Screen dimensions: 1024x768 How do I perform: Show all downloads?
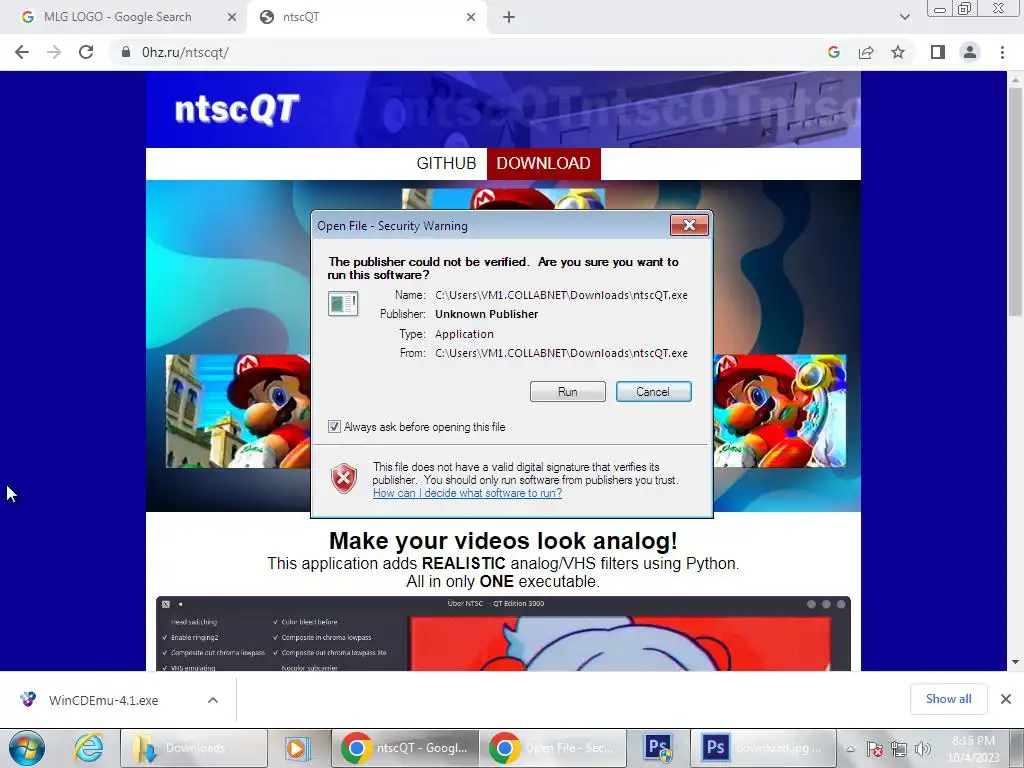click(x=948, y=699)
